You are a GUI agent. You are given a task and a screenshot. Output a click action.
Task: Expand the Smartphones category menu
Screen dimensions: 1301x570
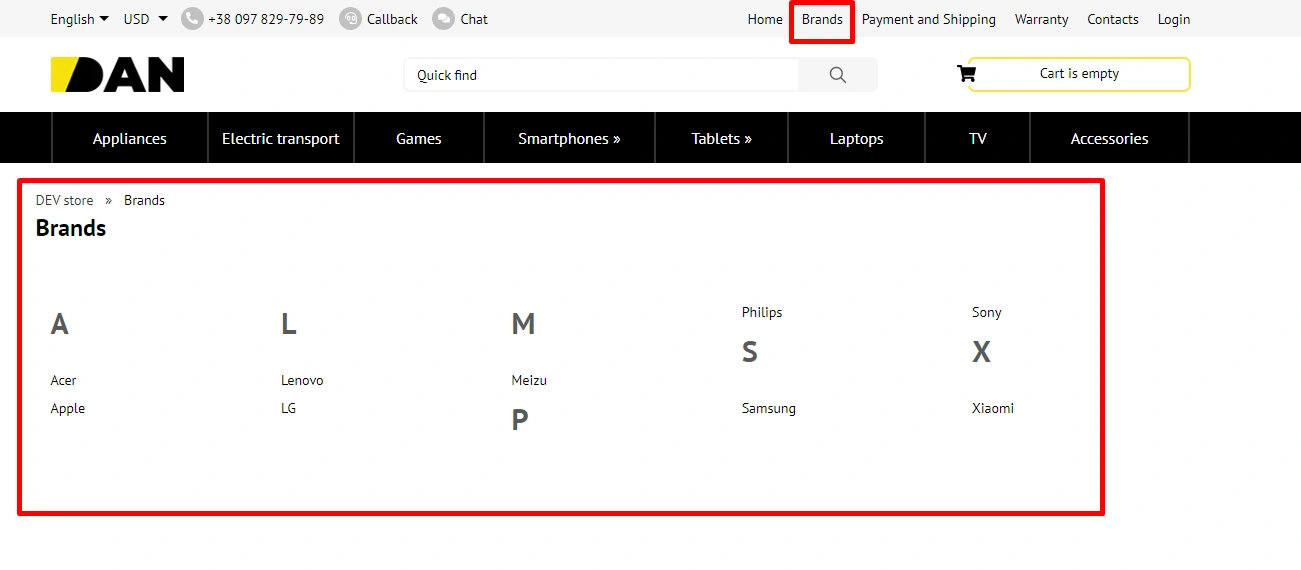[x=569, y=139]
